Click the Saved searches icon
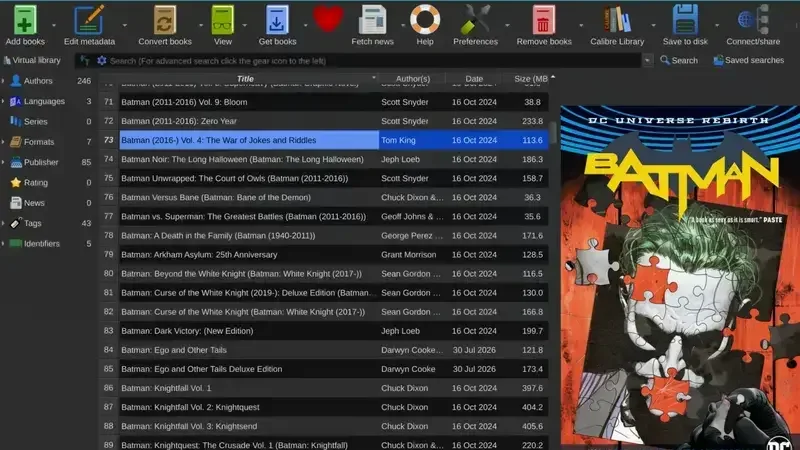The height and width of the screenshot is (450, 800). [718, 60]
